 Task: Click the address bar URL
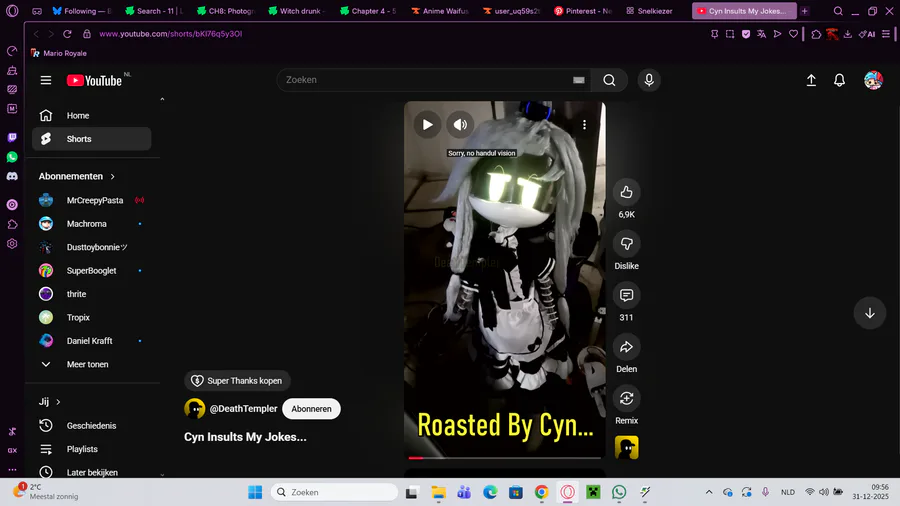(170, 34)
